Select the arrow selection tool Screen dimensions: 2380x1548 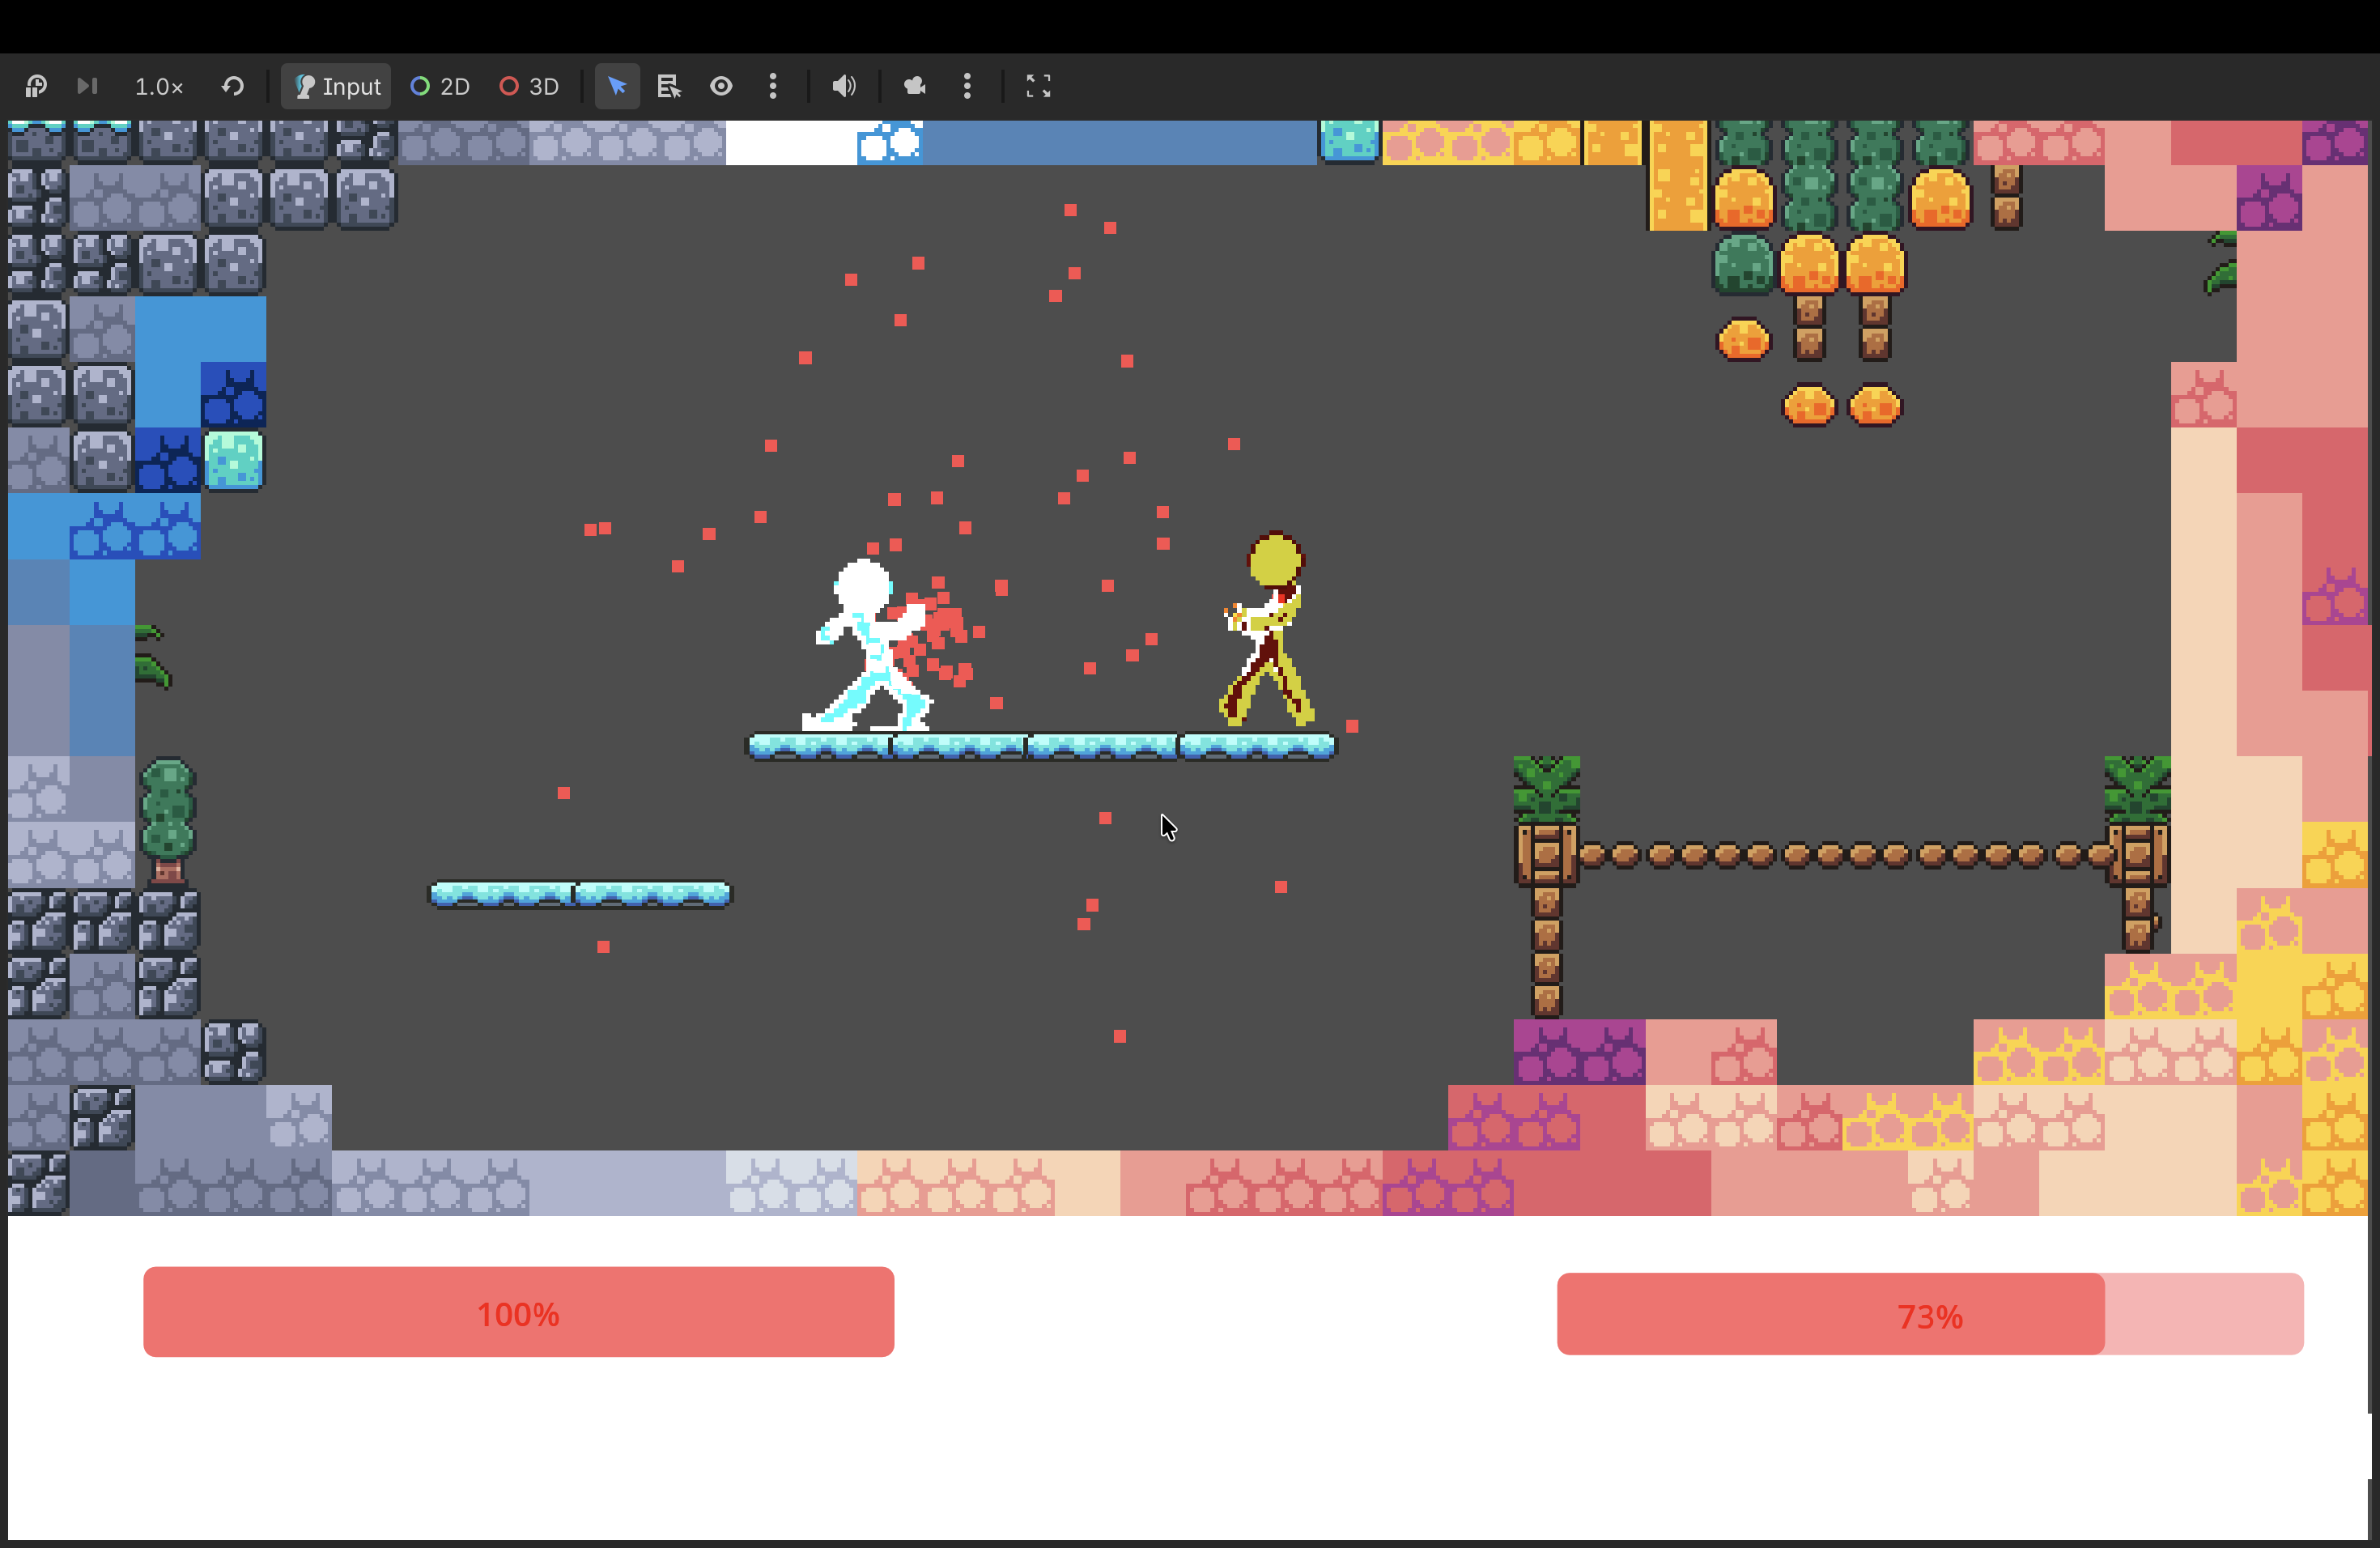617,87
